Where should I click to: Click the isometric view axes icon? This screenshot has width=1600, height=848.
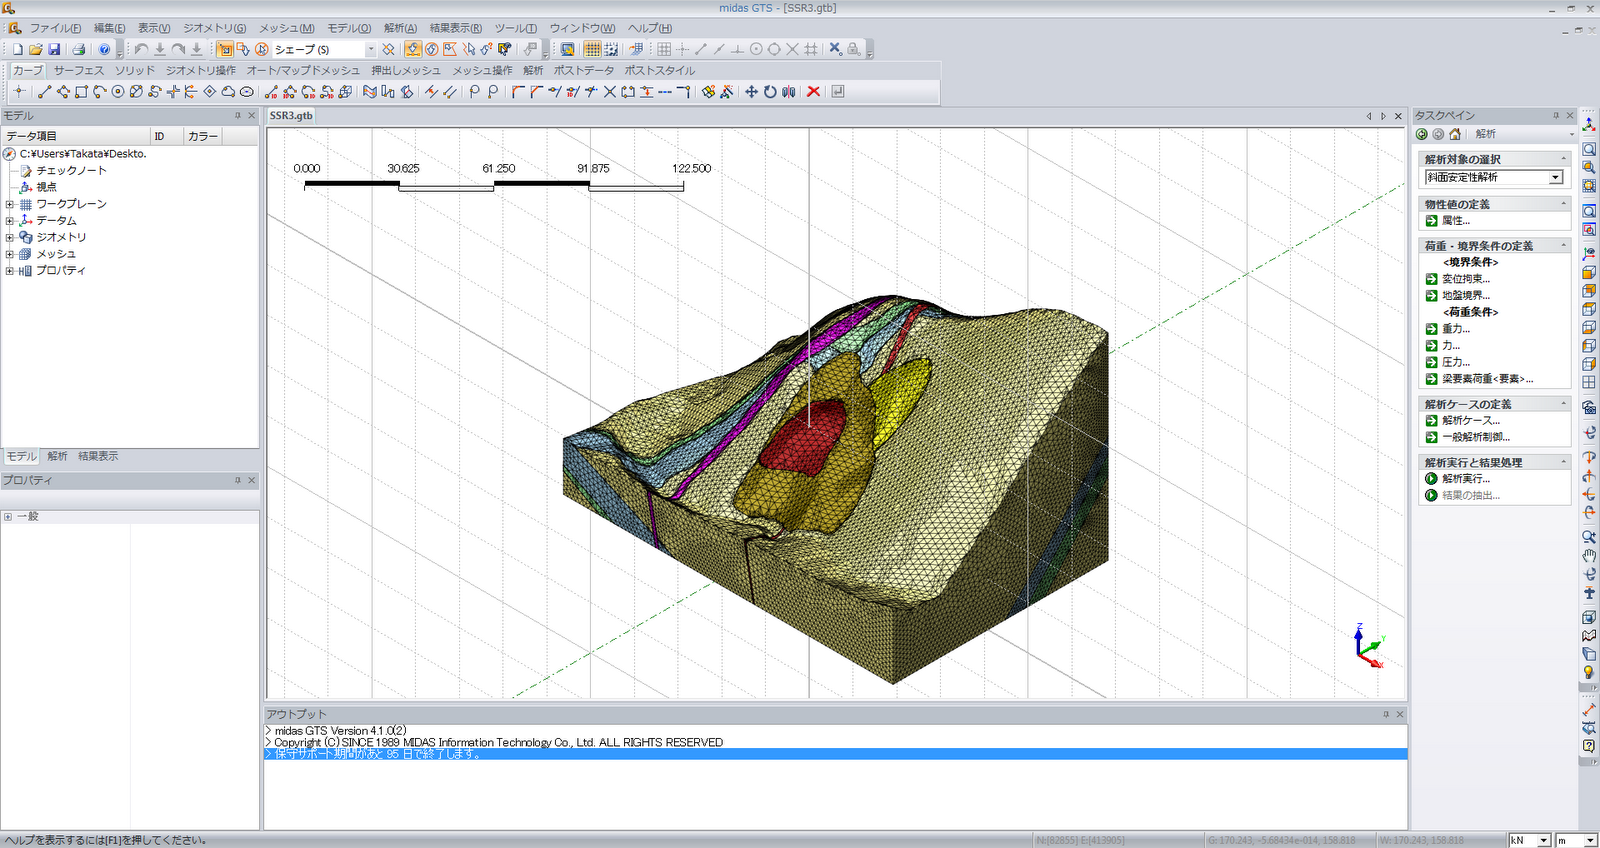[1589, 125]
